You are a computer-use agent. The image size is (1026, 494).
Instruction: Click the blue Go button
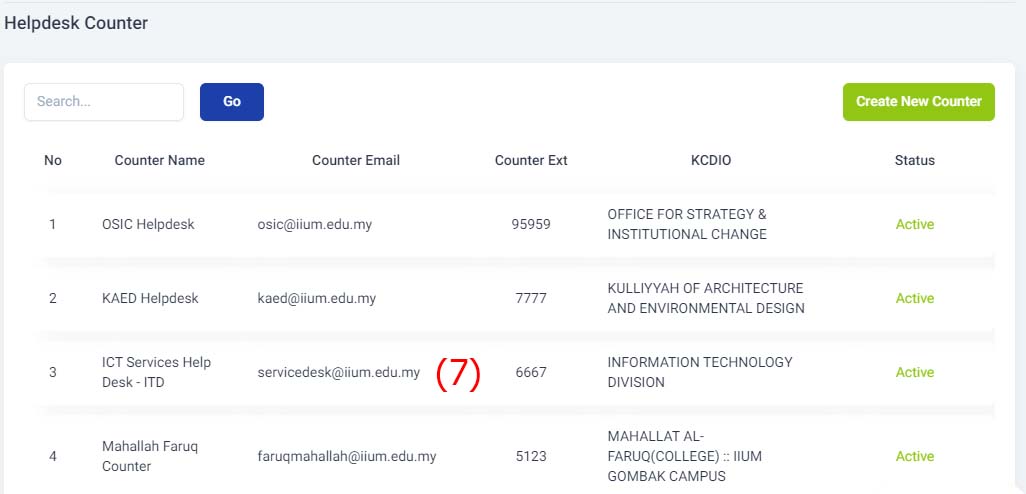232,102
